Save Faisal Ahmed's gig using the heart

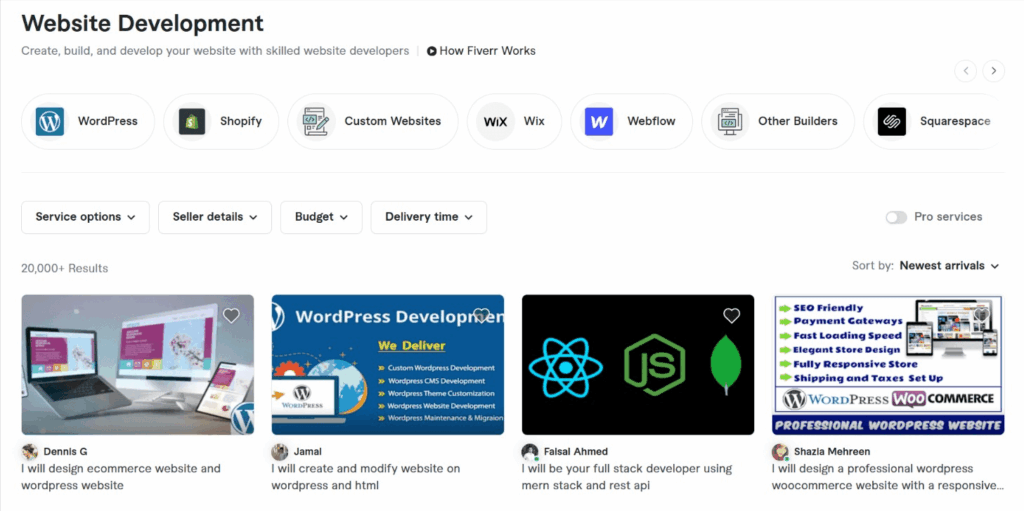click(x=731, y=316)
